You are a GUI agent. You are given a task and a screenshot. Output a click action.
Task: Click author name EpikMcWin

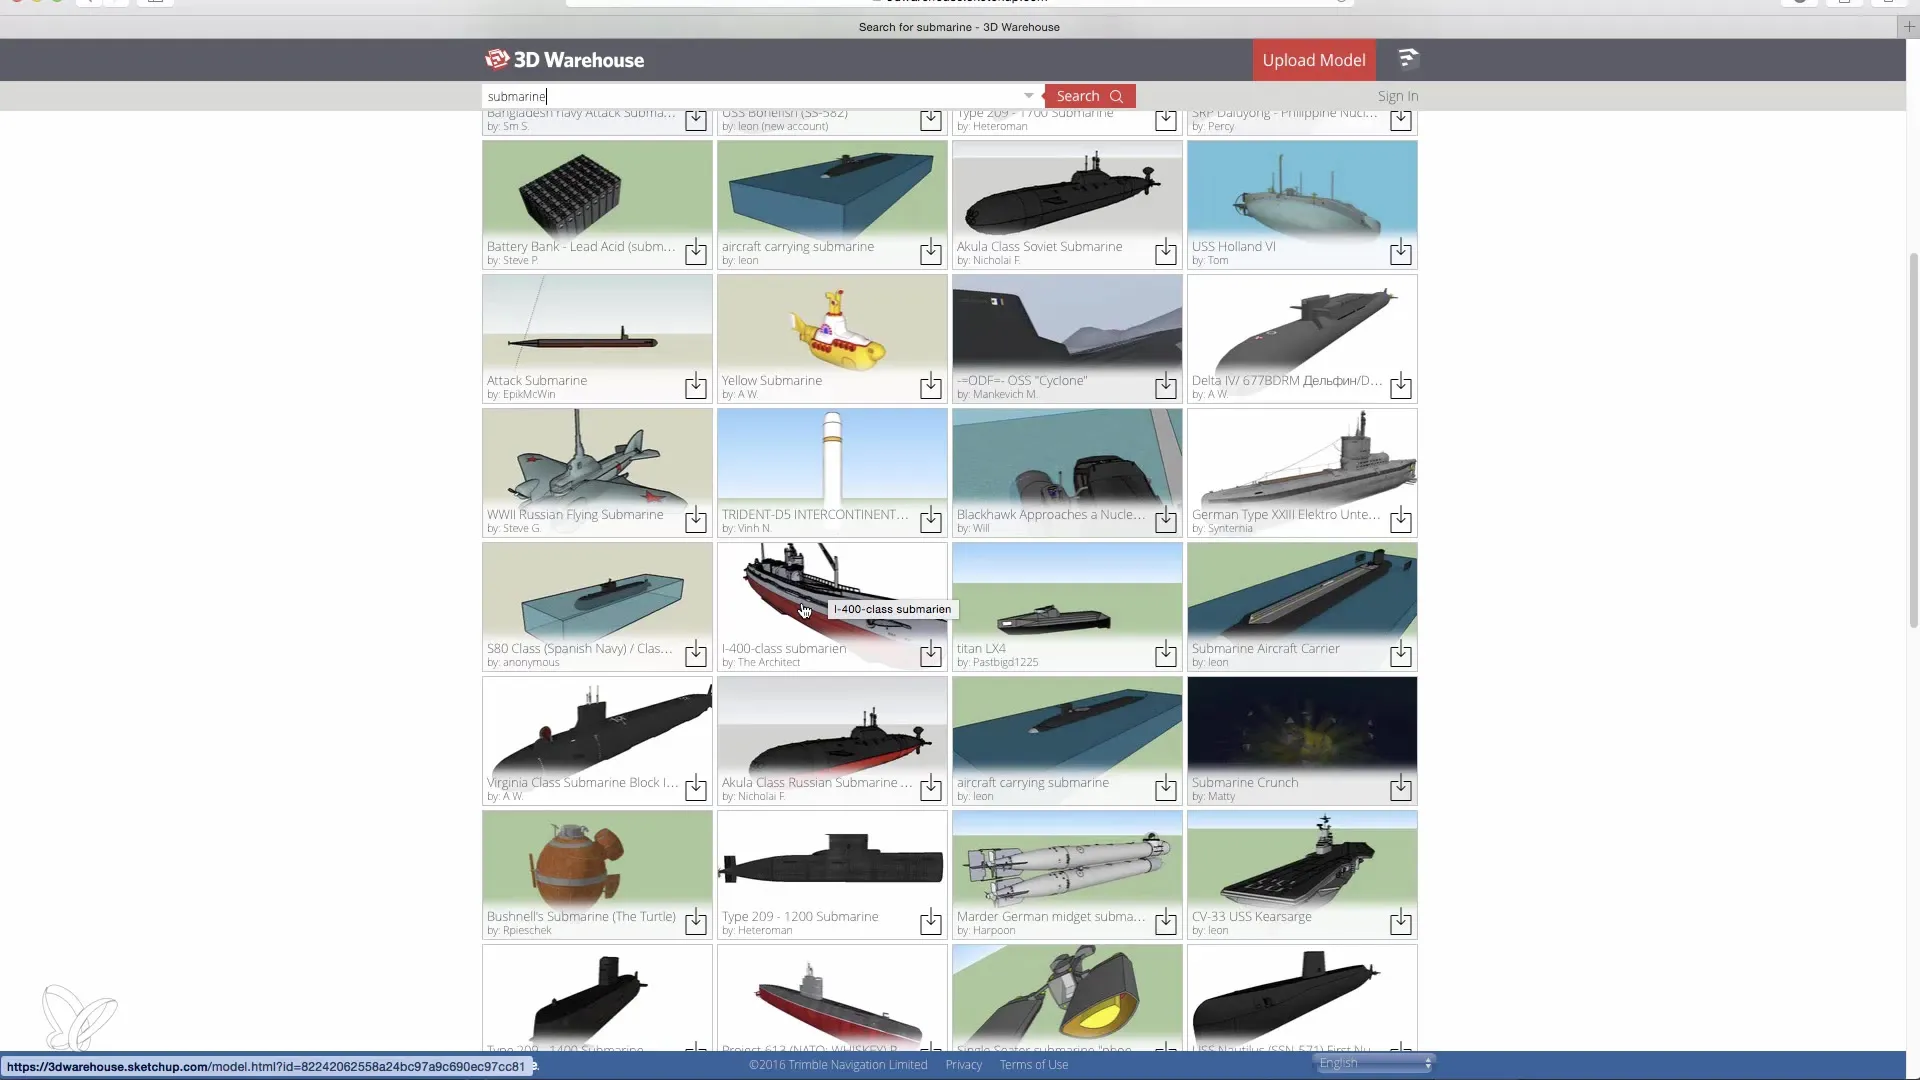[529, 395]
